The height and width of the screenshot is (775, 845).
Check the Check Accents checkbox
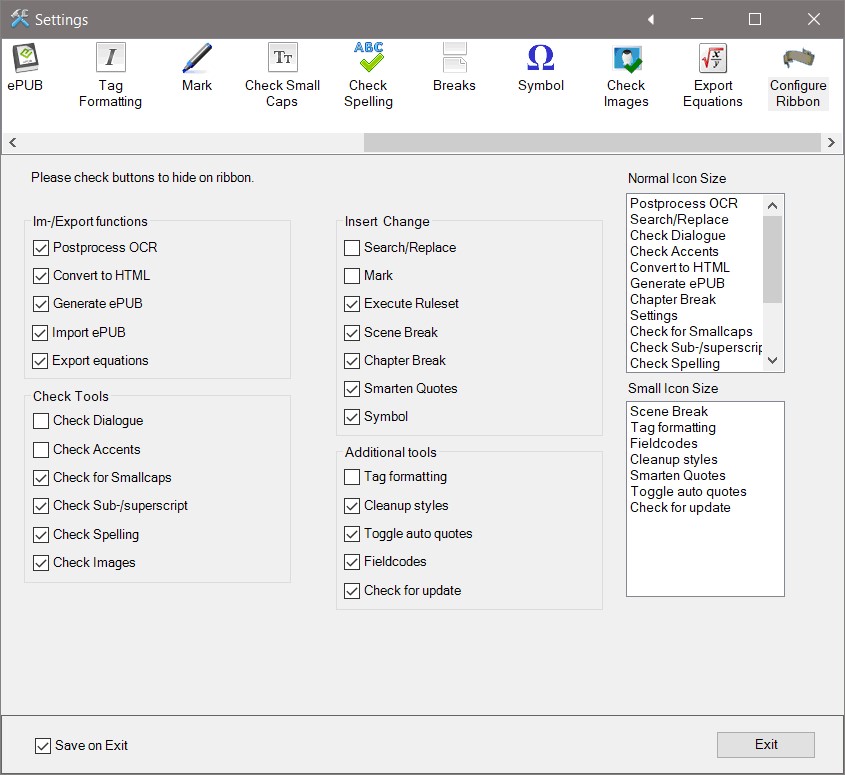40,450
